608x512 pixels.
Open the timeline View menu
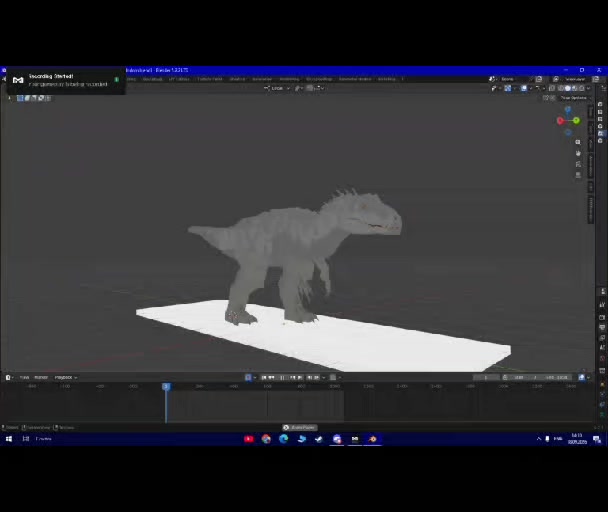24,377
